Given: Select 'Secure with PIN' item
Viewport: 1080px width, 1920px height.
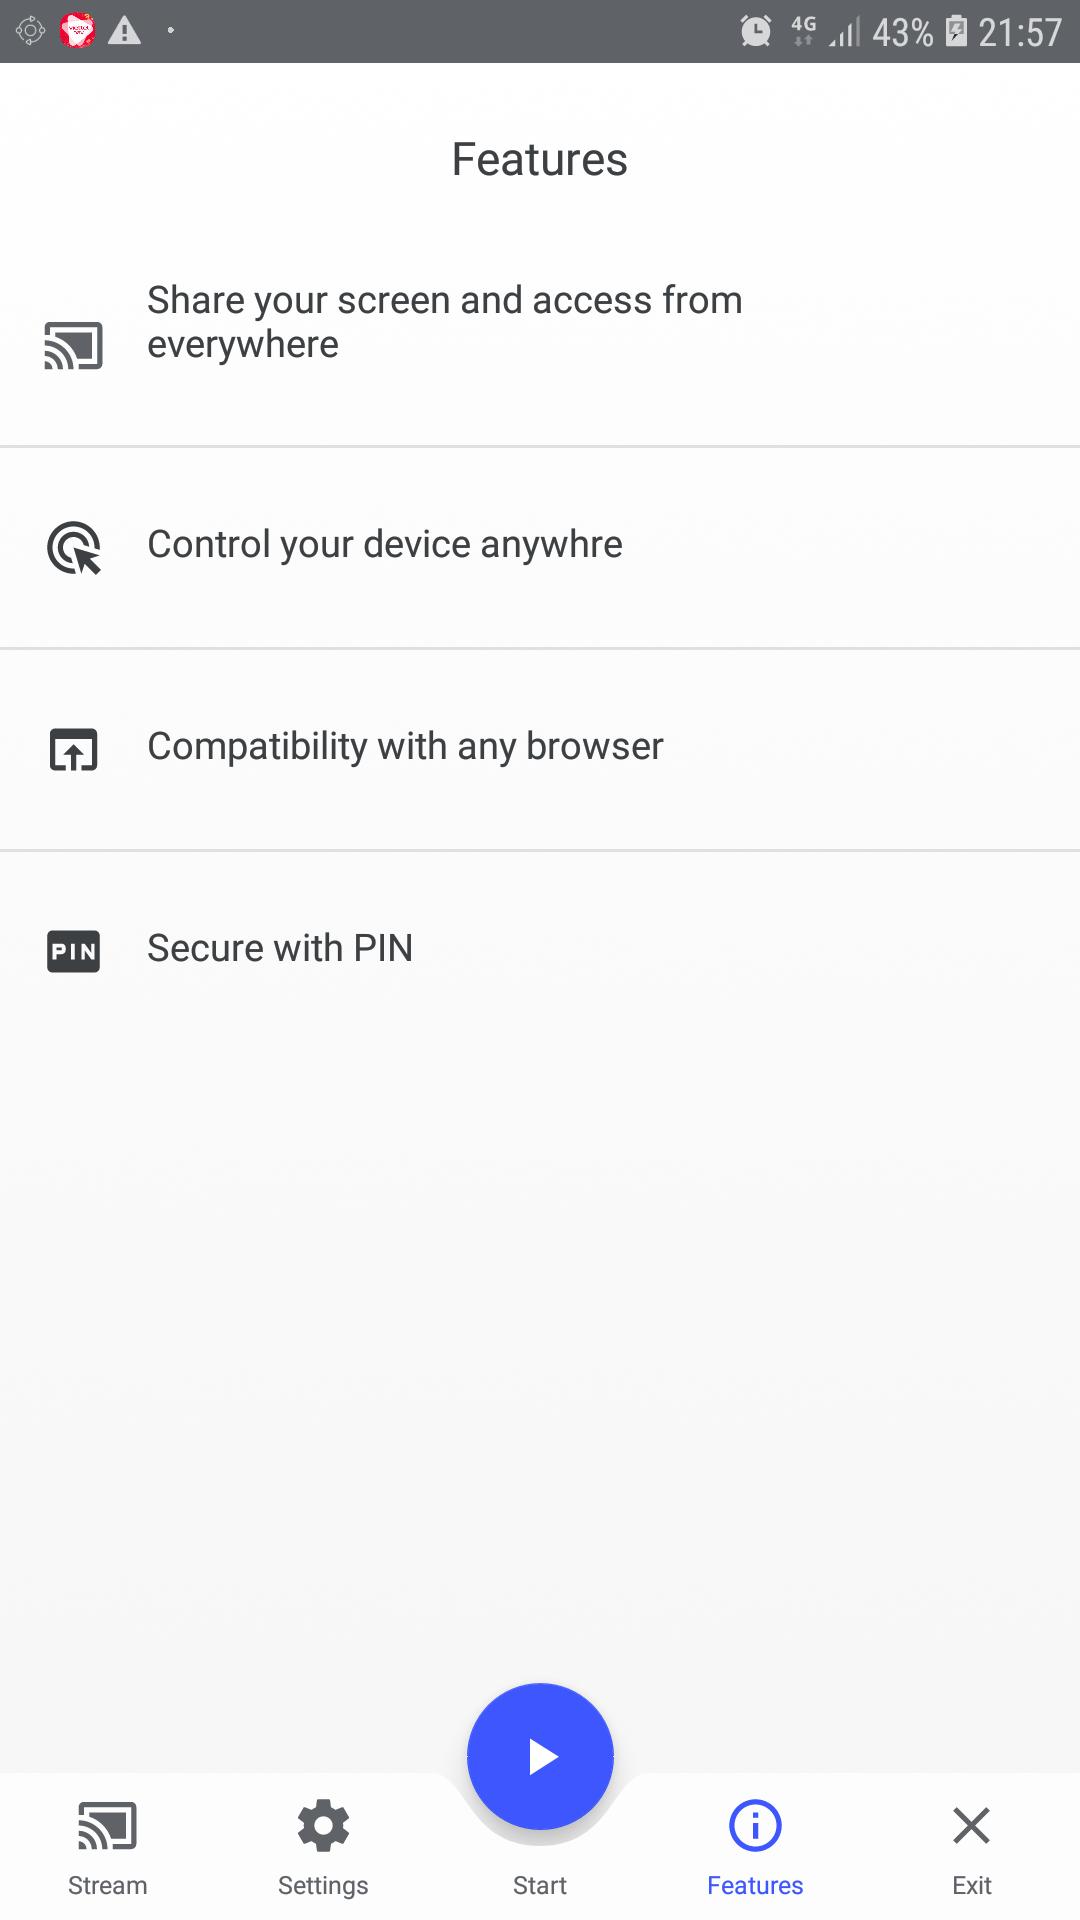Looking at the screenshot, I should pos(280,949).
